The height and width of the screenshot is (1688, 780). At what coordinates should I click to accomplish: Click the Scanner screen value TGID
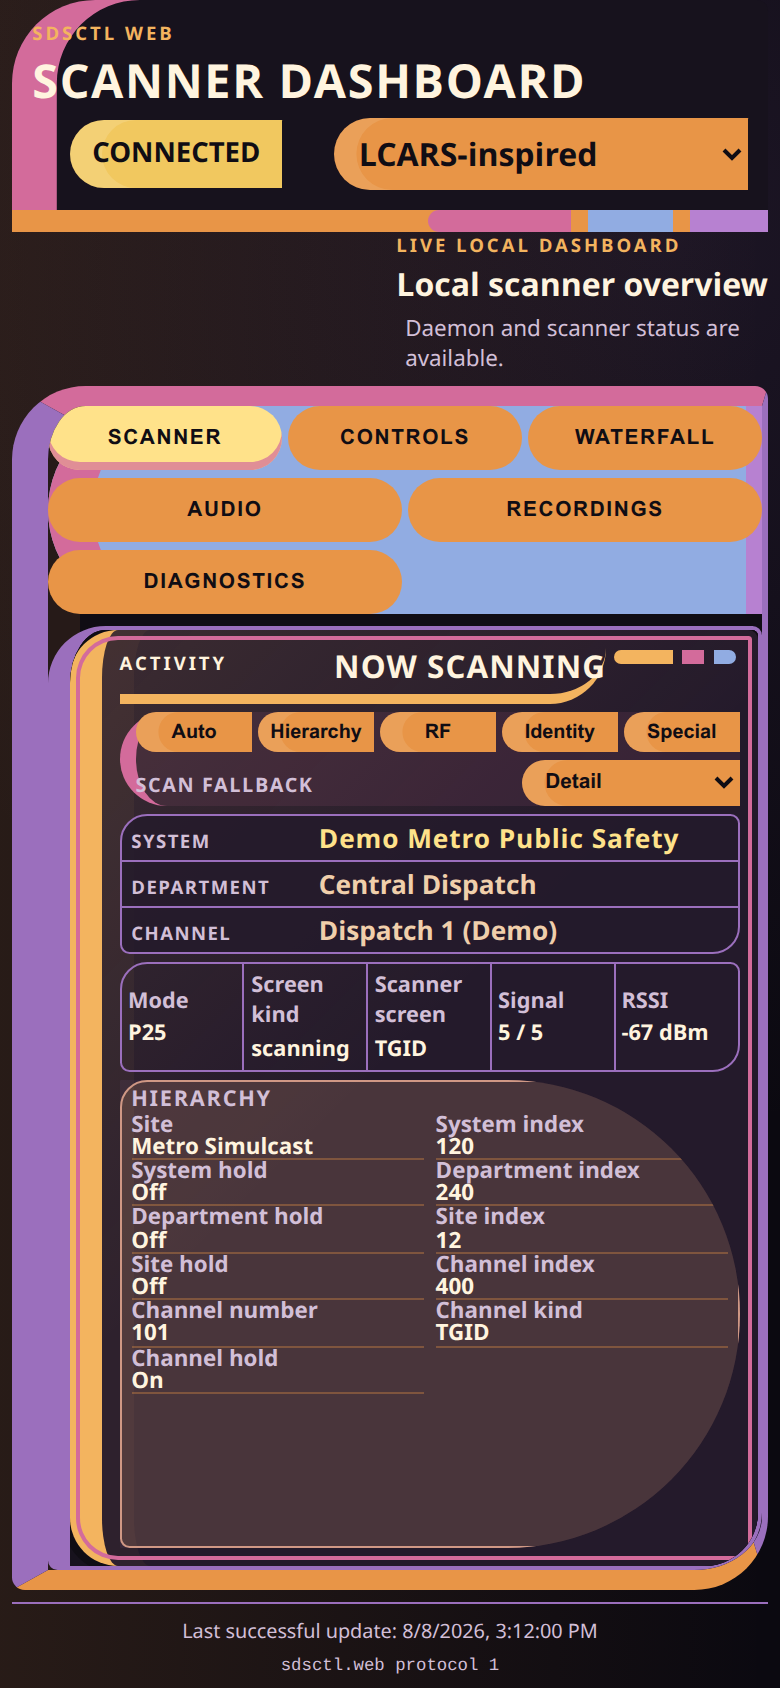coord(401,1048)
